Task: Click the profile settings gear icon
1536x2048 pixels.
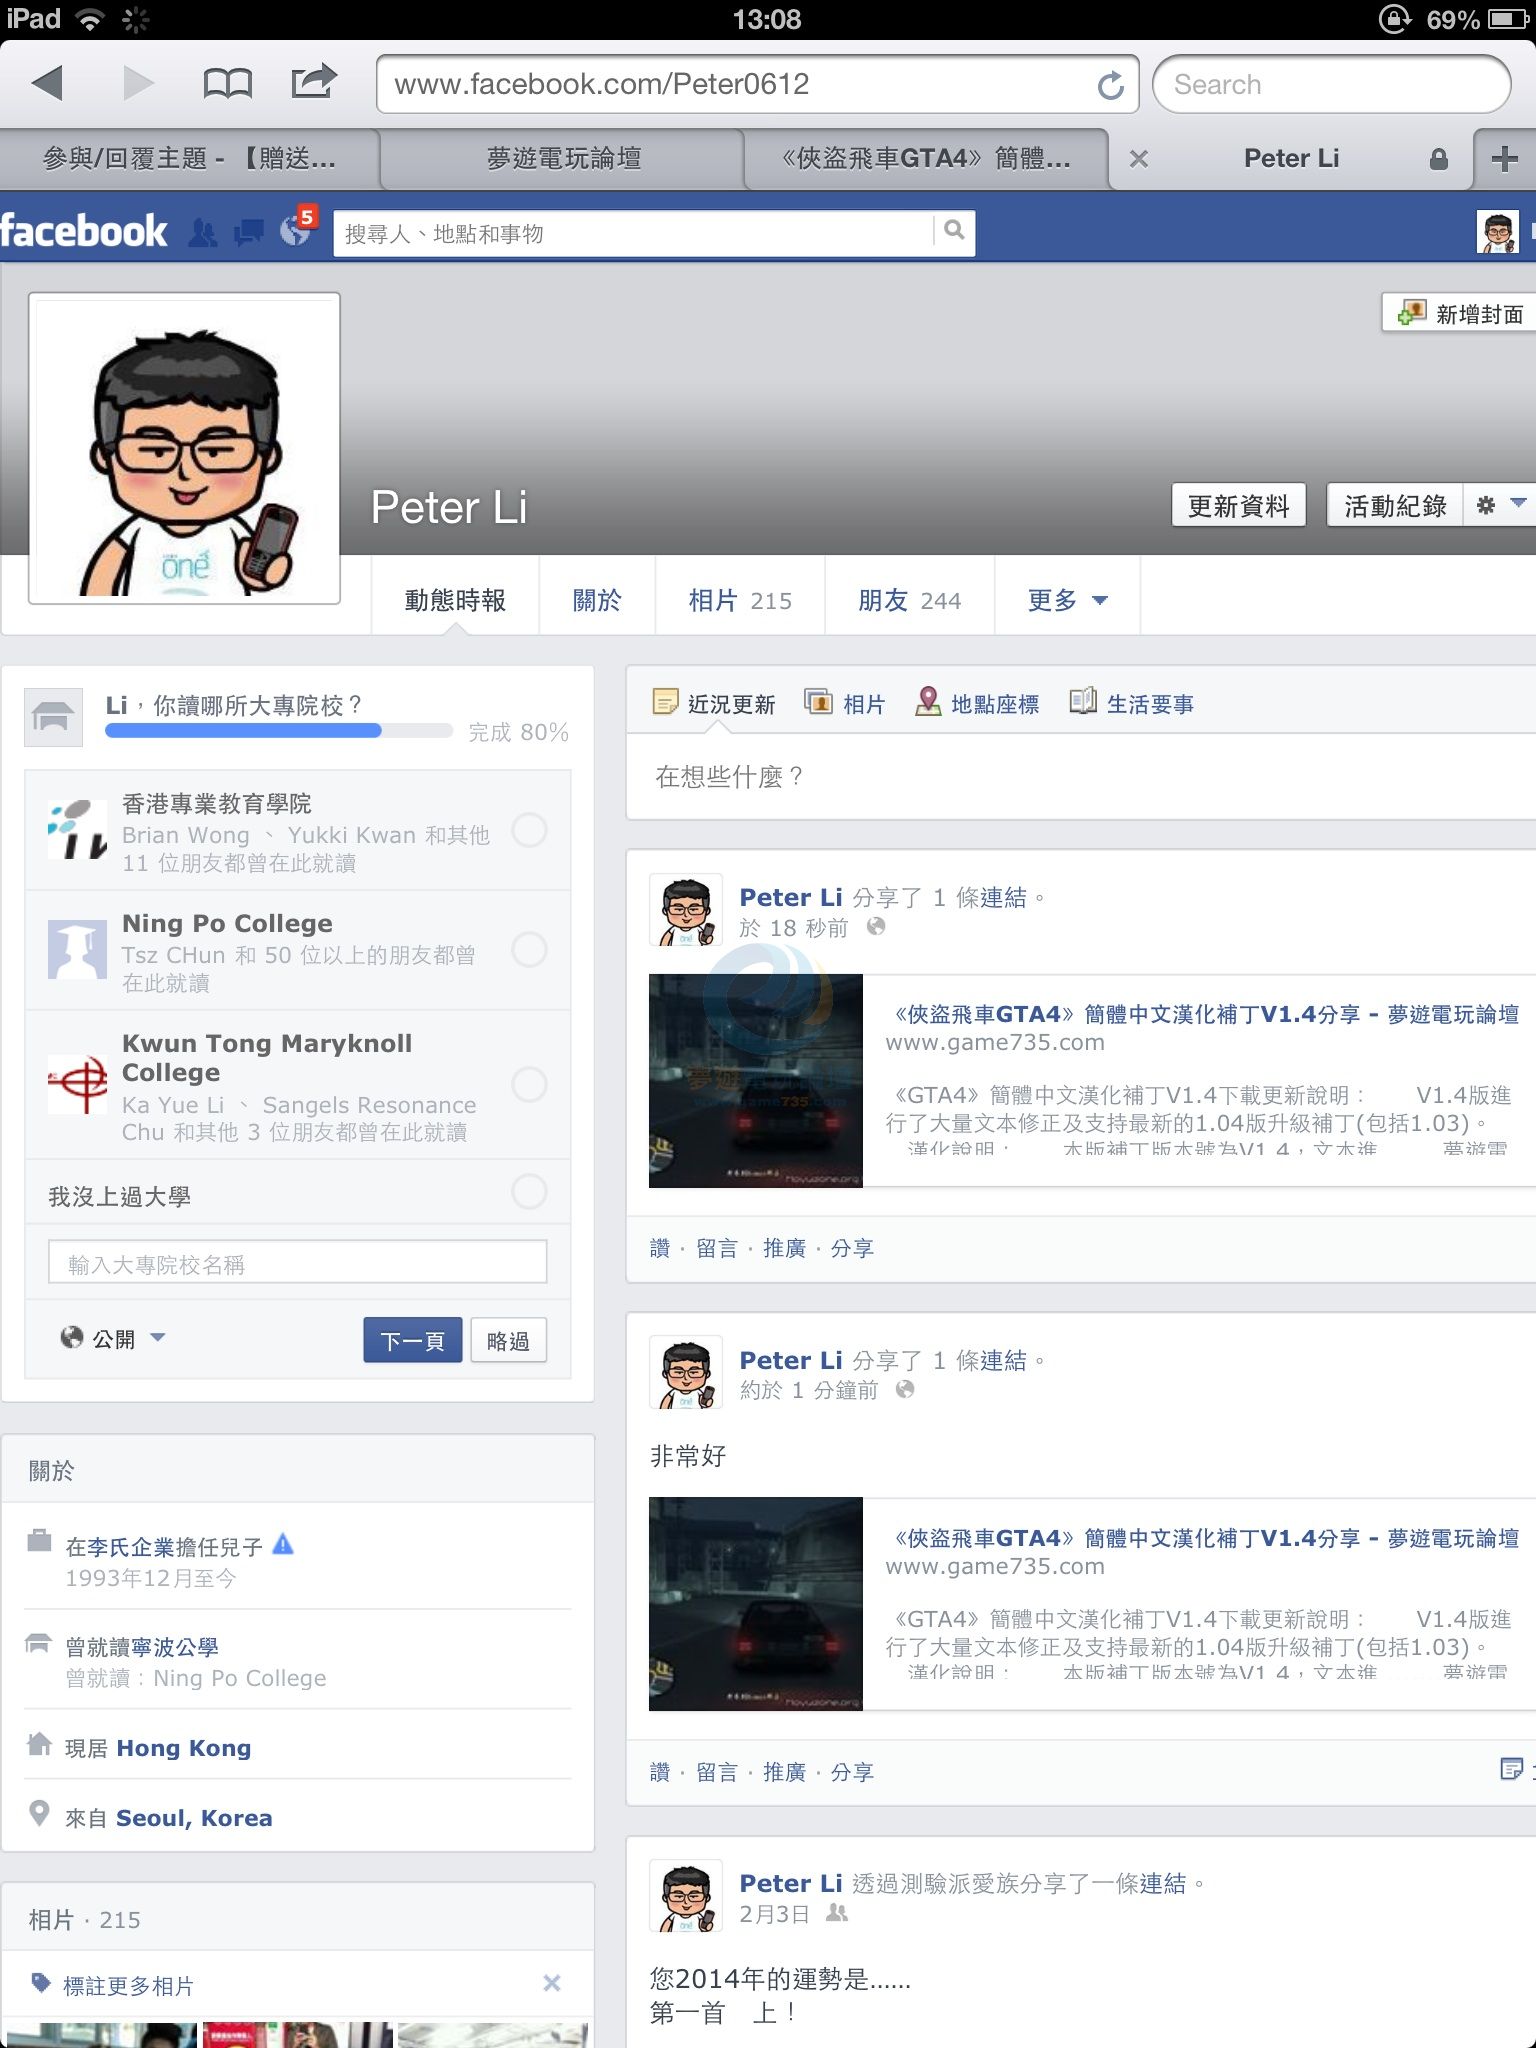Action: (x=1485, y=505)
